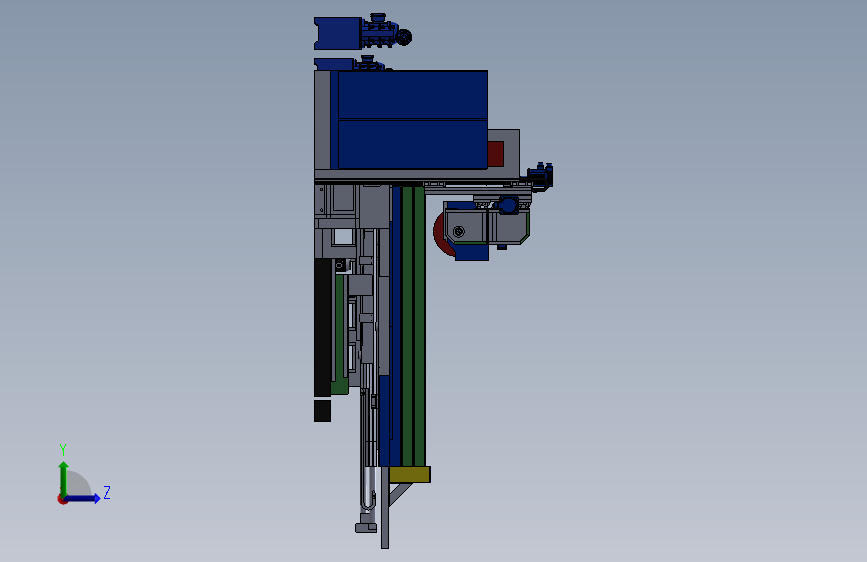Click the red origin ball of orientation triad

click(x=62, y=499)
